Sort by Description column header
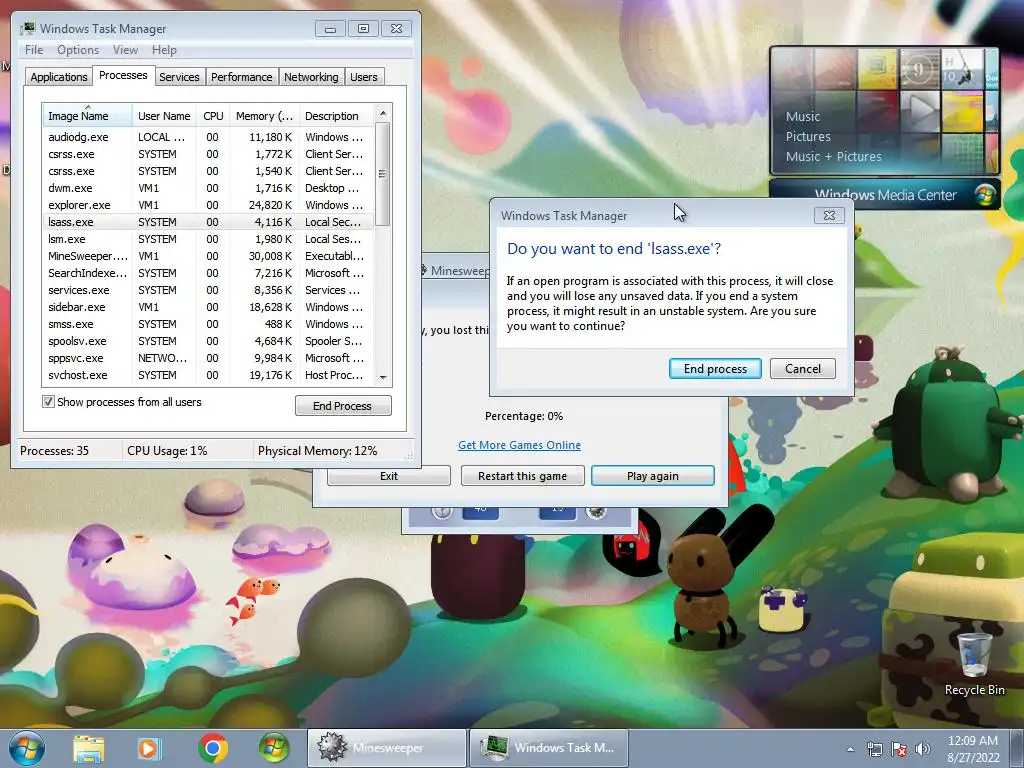The width and height of the screenshot is (1024, 768). tap(336, 116)
